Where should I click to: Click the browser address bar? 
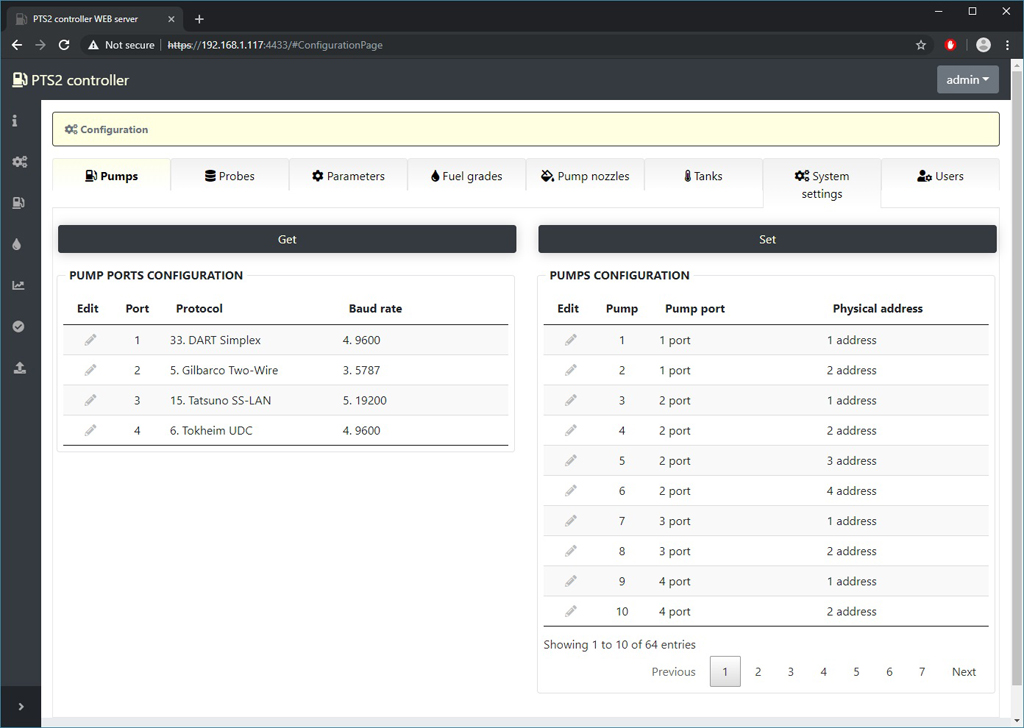(x=500, y=45)
